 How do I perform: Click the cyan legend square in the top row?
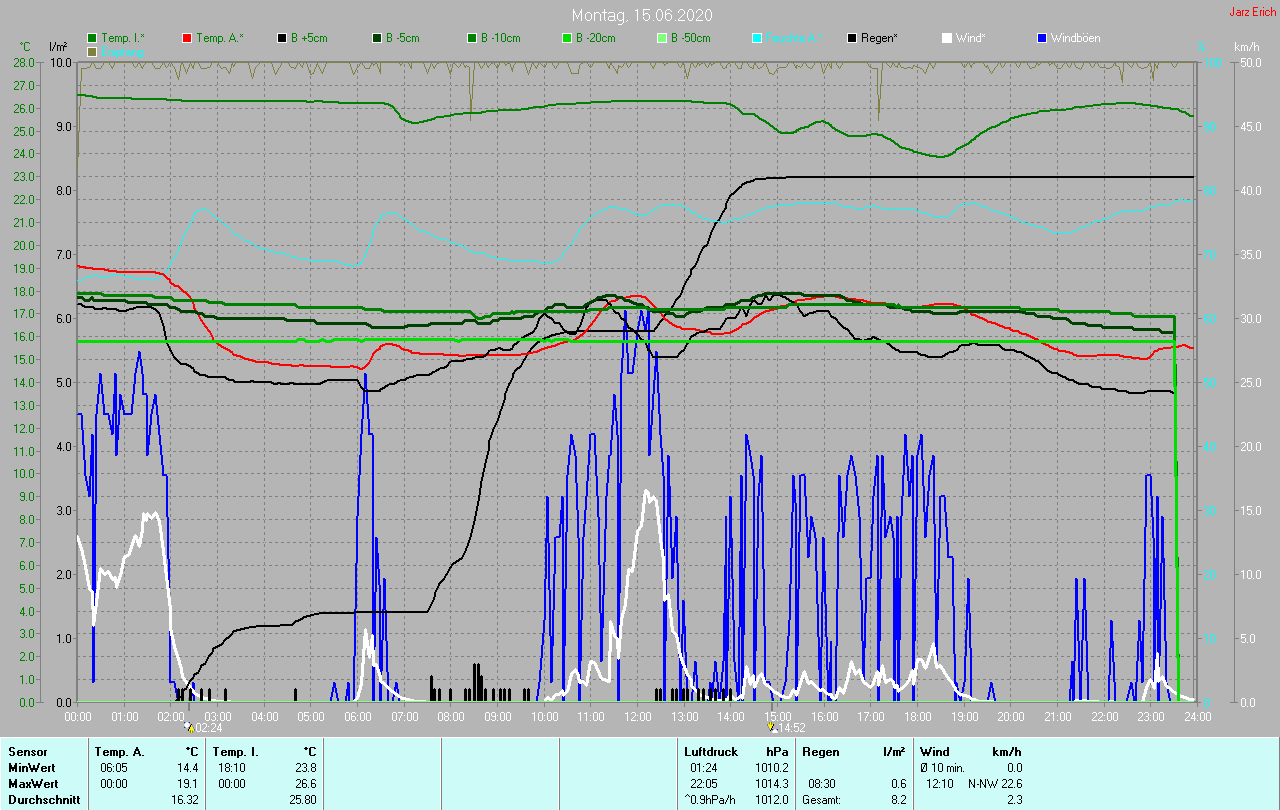point(757,38)
